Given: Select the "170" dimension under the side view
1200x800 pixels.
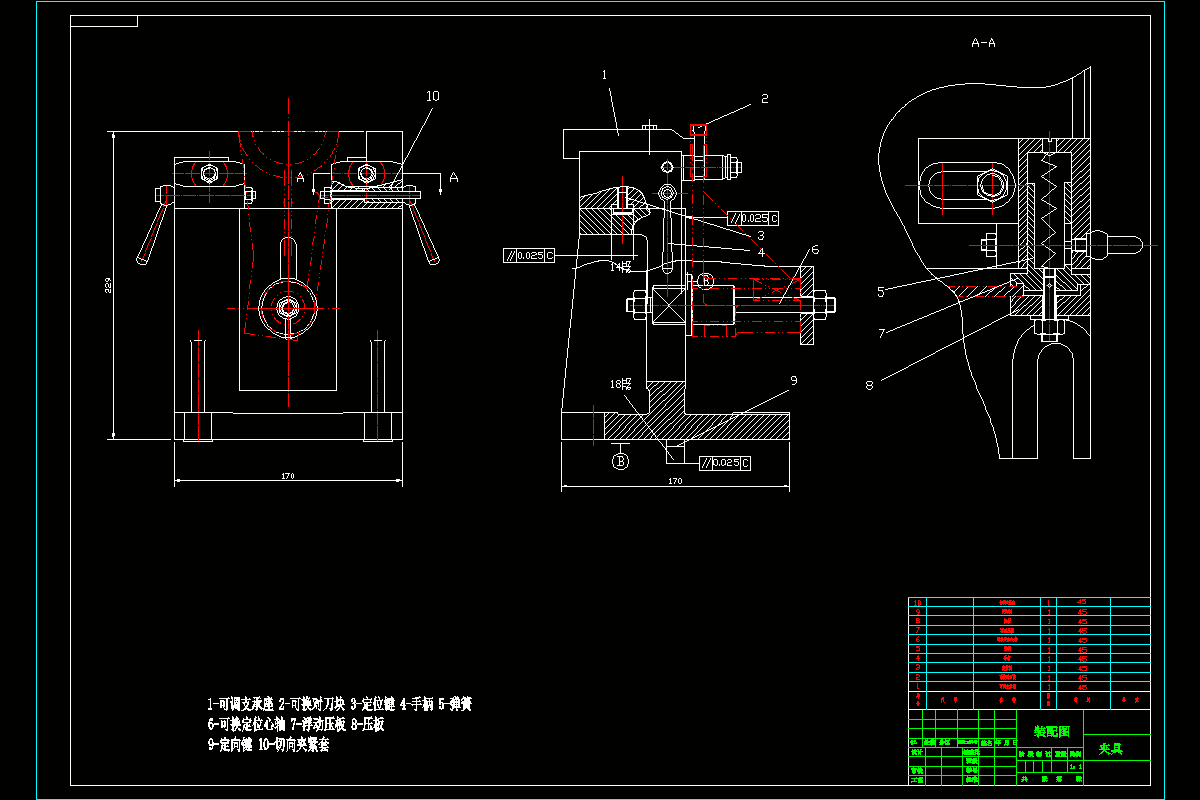Looking at the screenshot, I should (x=675, y=481).
